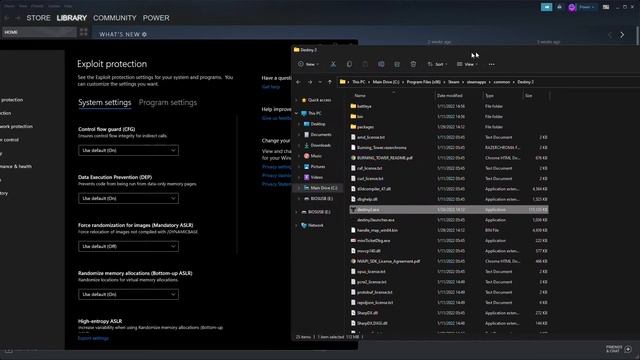This screenshot has width=640, height=360.
Task: Expand the Quick access tree node
Action: 297,100
